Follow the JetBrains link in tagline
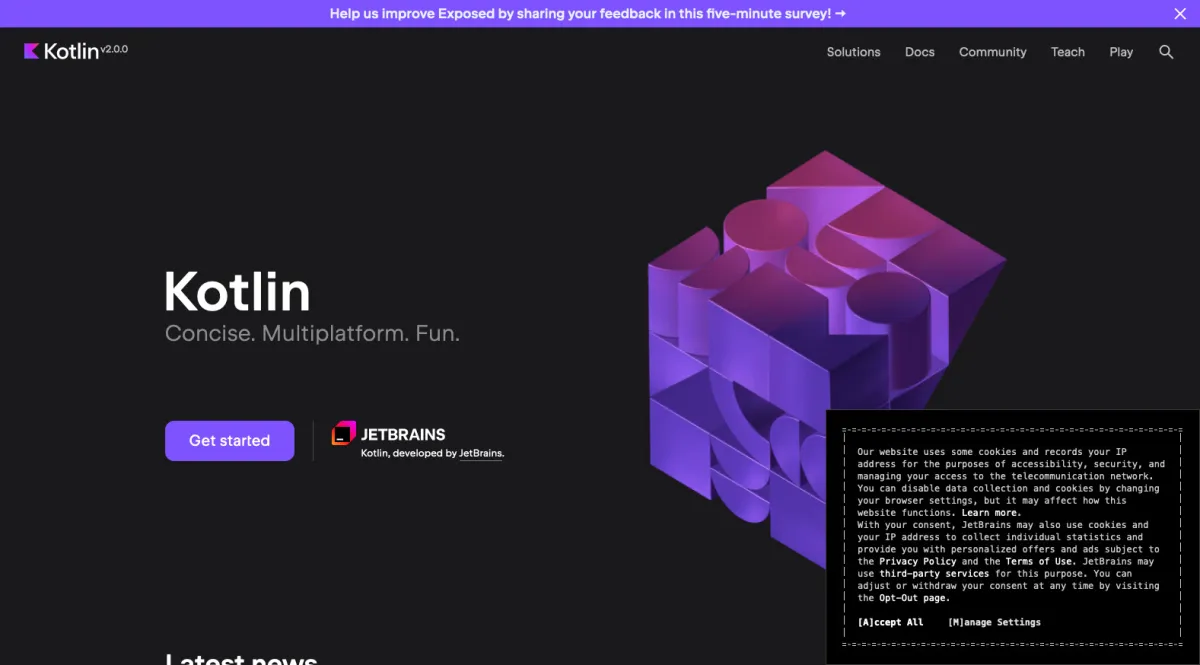This screenshot has height=665, width=1200. tap(481, 453)
